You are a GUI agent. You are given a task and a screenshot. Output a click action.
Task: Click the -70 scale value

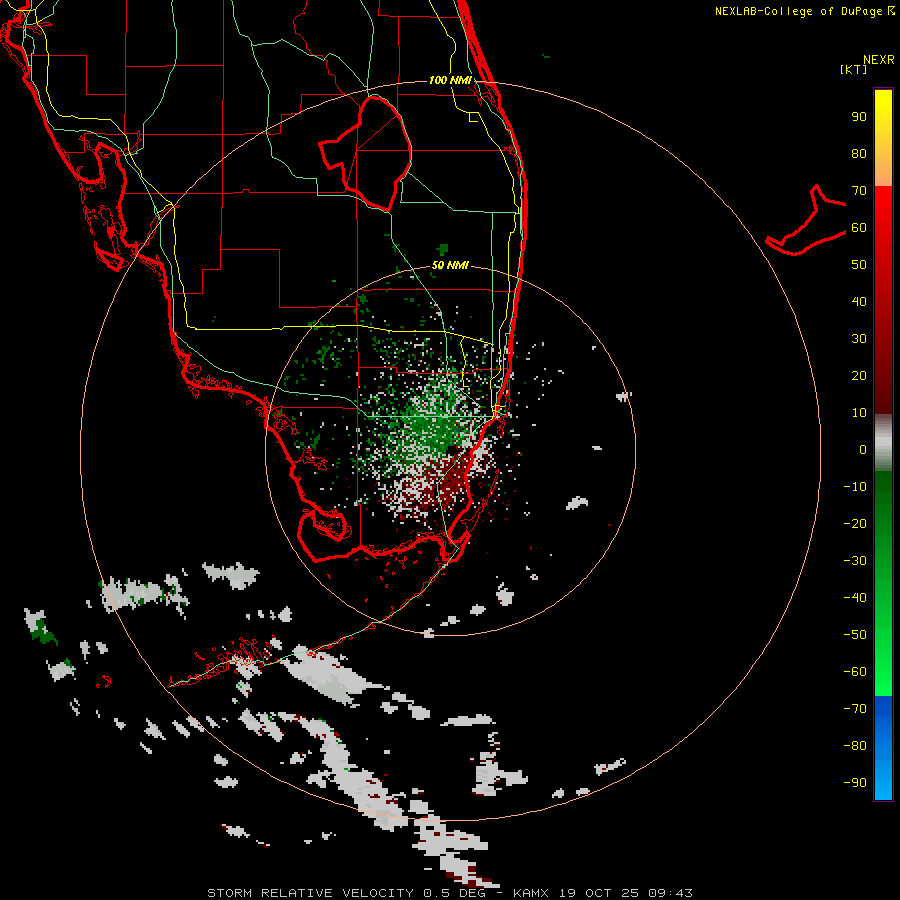(855, 708)
